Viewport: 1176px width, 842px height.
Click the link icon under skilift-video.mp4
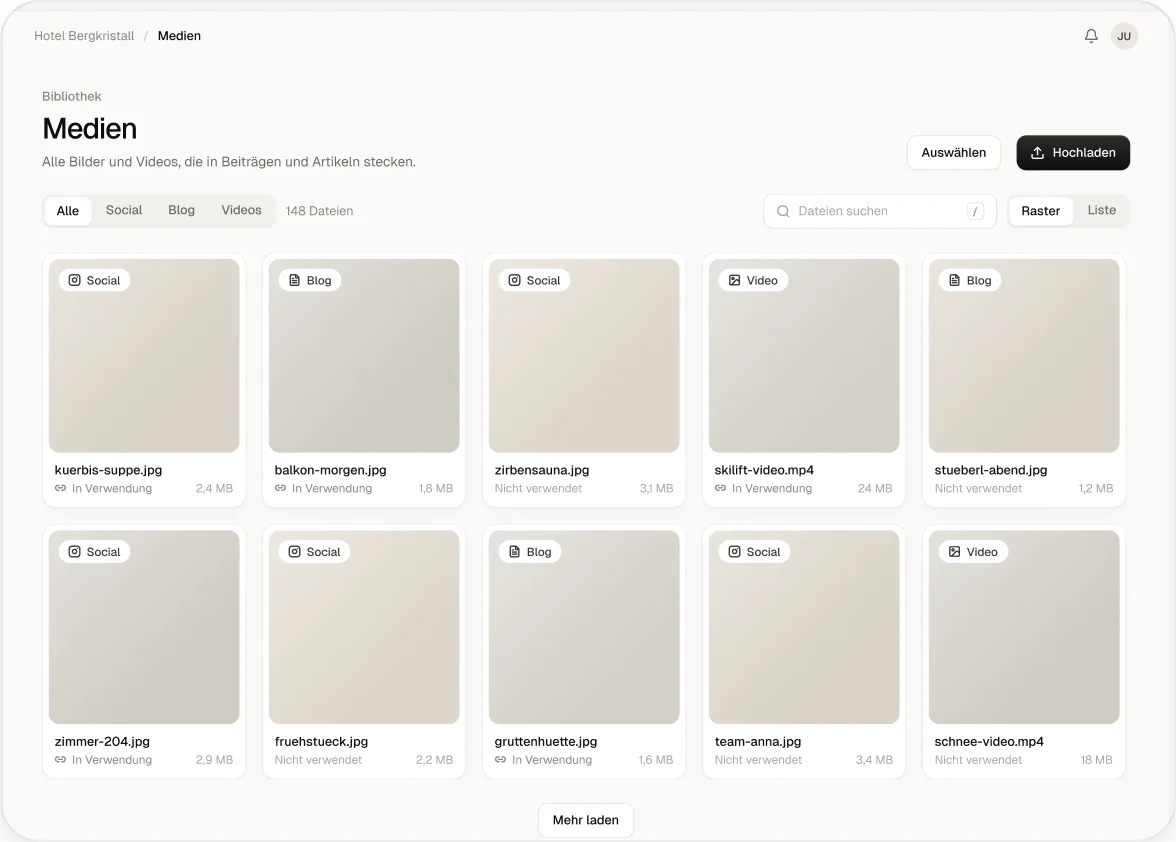pyautogui.click(x=721, y=488)
